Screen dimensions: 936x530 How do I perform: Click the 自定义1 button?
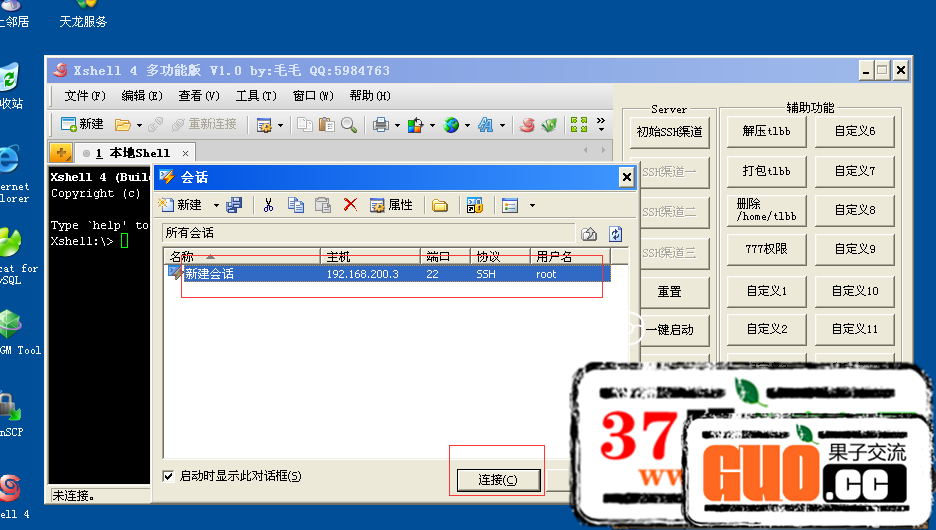pyautogui.click(x=766, y=291)
